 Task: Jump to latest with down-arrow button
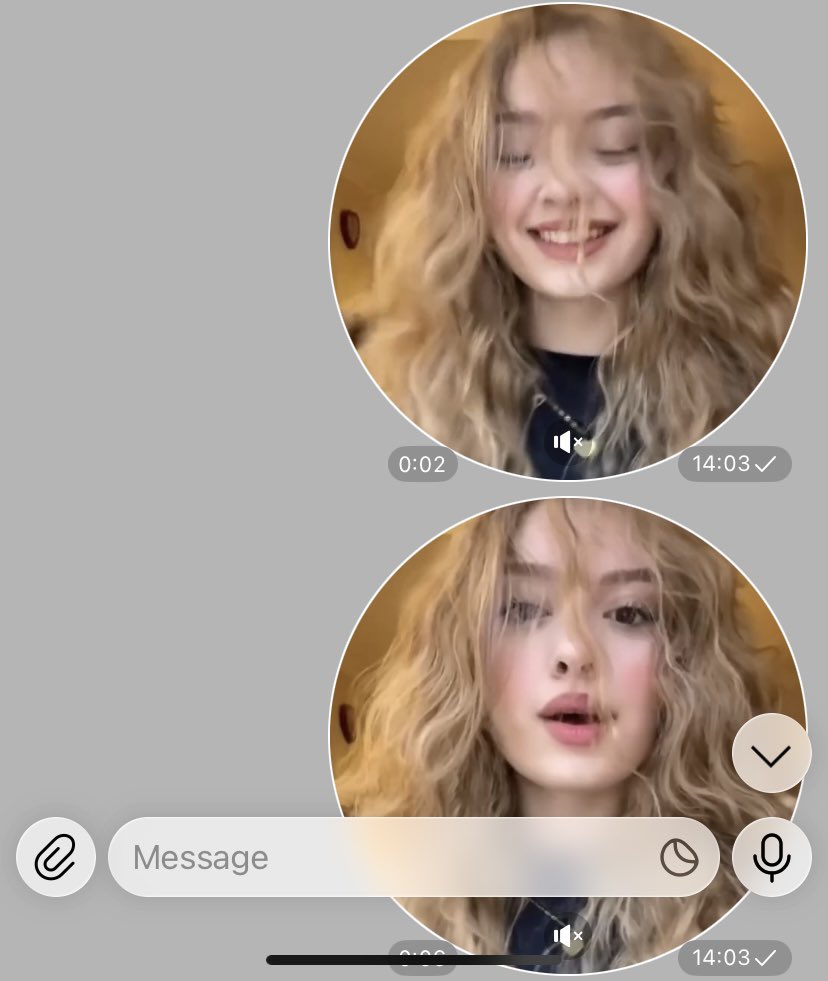(772, 753)
